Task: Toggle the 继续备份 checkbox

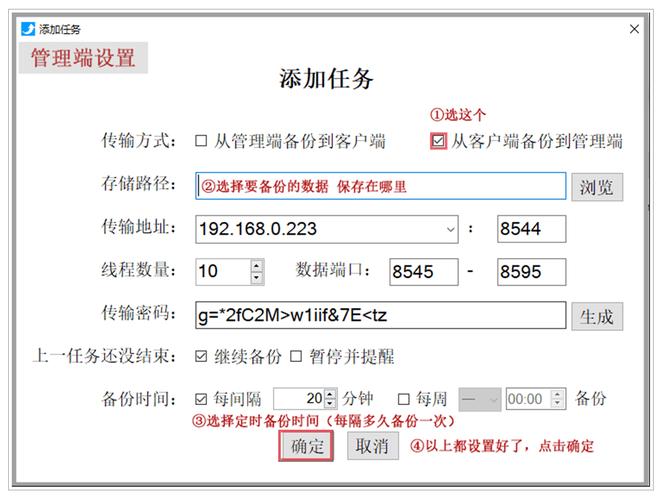Action: [x=201, y=356]
